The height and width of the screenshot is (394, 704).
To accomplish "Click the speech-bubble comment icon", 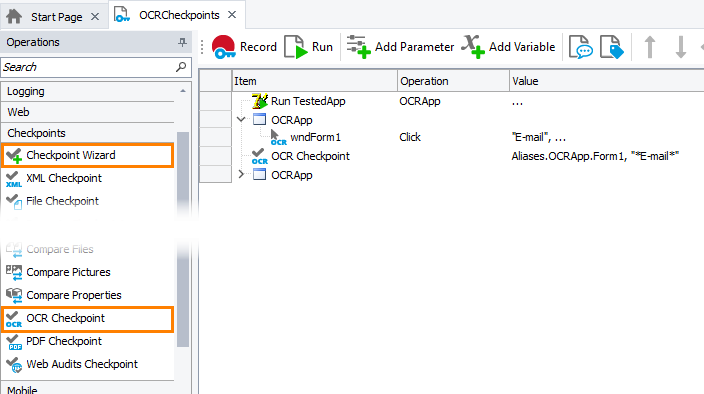I will 581,47.
